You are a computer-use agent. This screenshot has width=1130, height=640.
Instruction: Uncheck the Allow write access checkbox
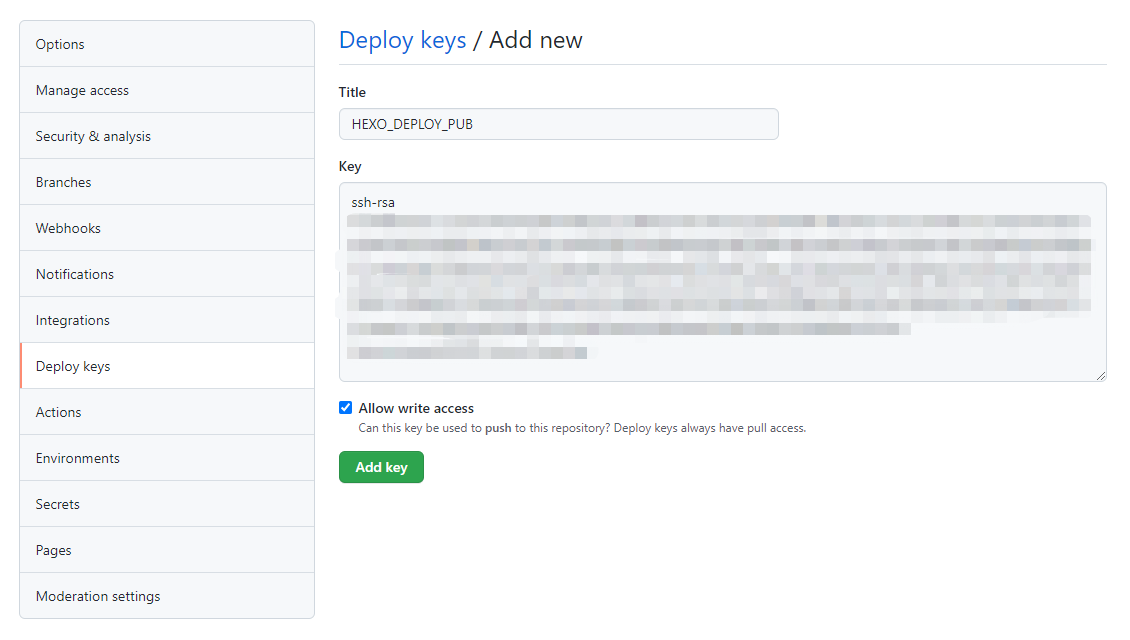346,408
